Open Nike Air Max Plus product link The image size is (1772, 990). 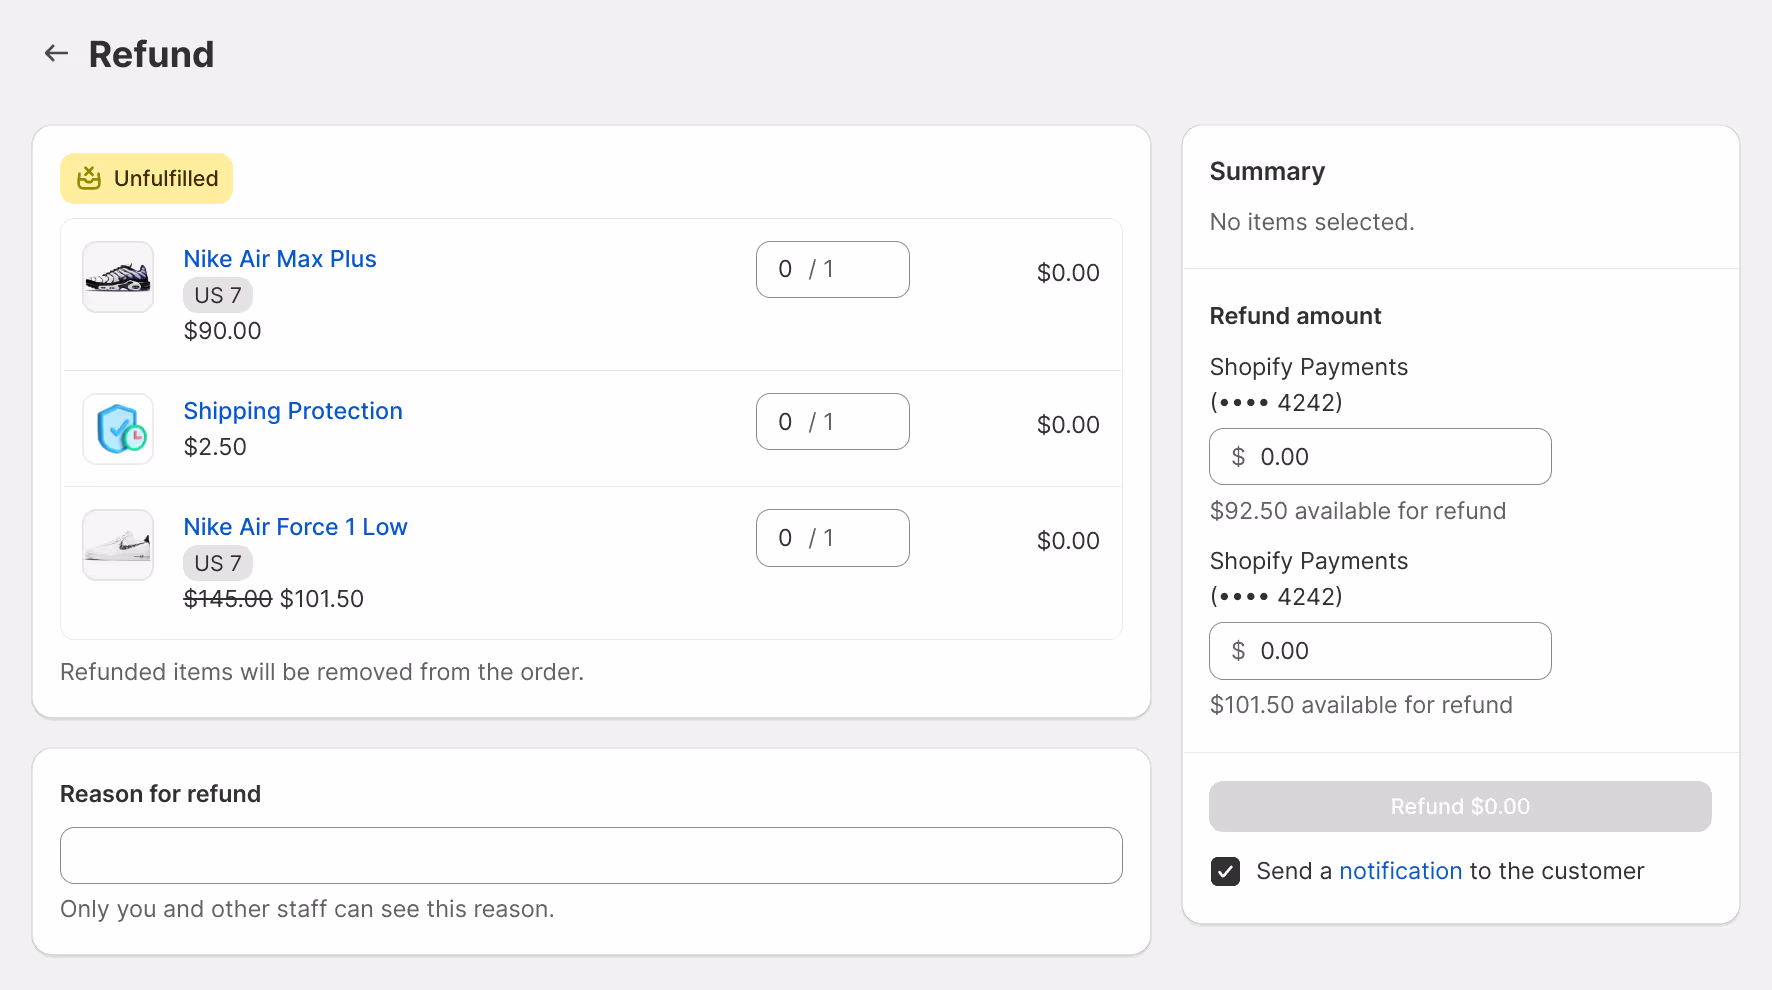(280, 259)
